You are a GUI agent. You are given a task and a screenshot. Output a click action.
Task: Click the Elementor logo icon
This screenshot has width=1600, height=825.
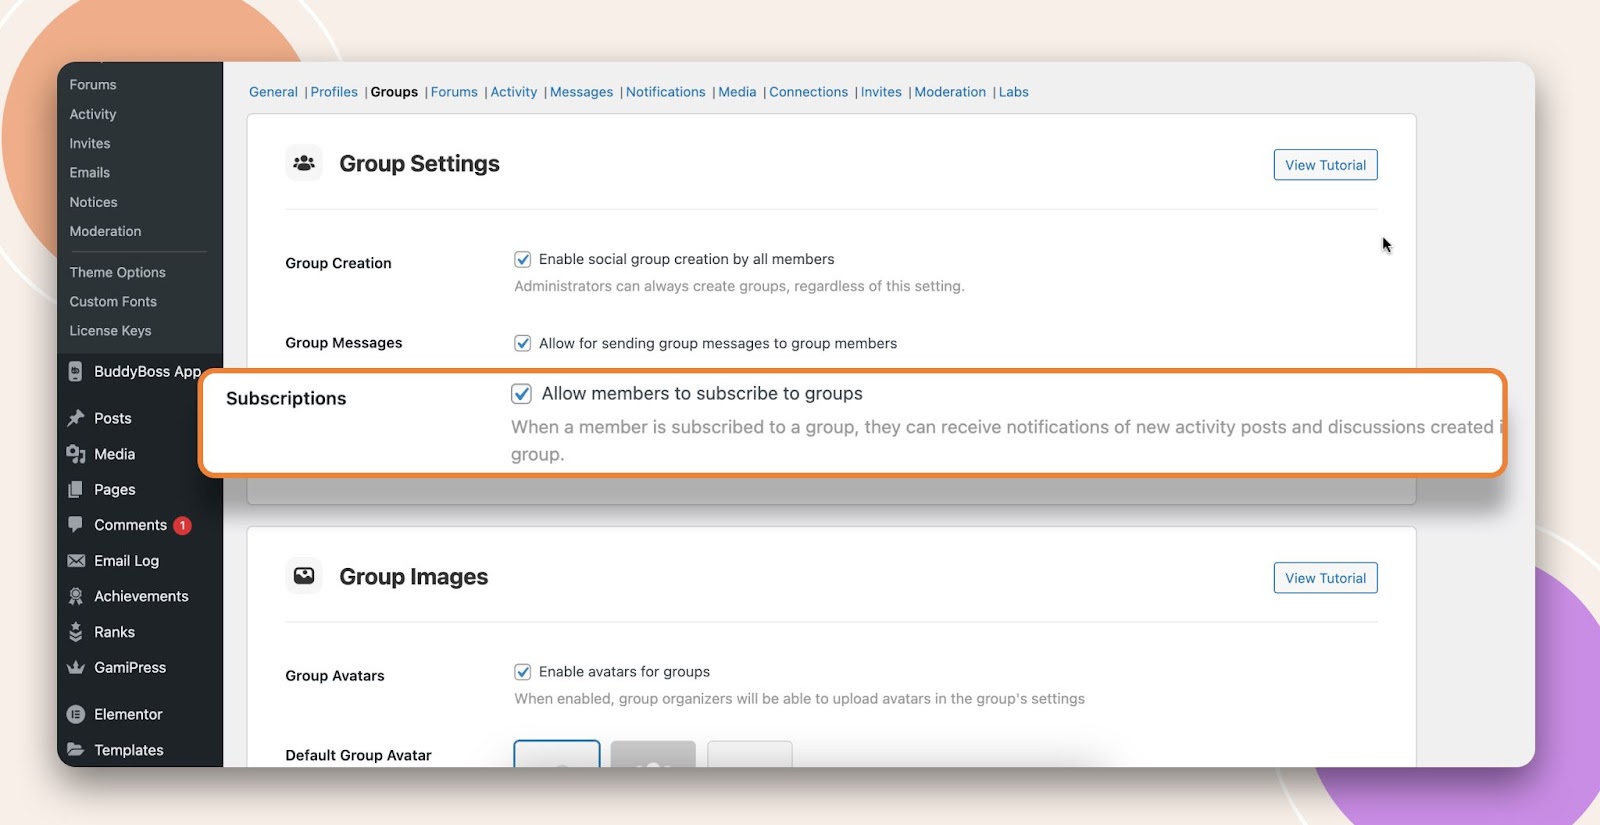pyautogui.click(x=75, y=714)
